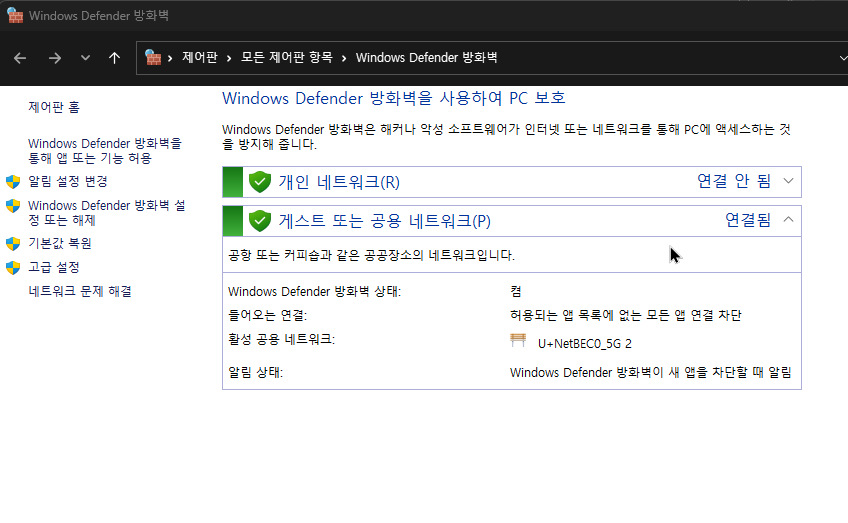This screenshot has height=523, width=848.
Task: Open 고급 설정 link
Action: click(54, 267)
